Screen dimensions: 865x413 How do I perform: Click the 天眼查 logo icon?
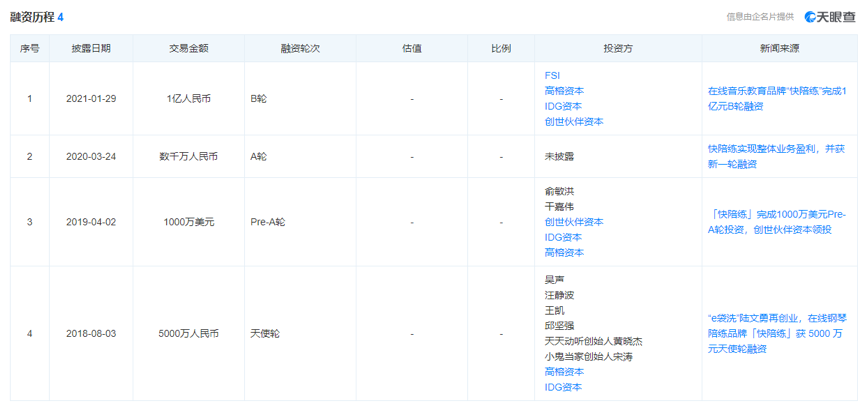pos(830,17)
